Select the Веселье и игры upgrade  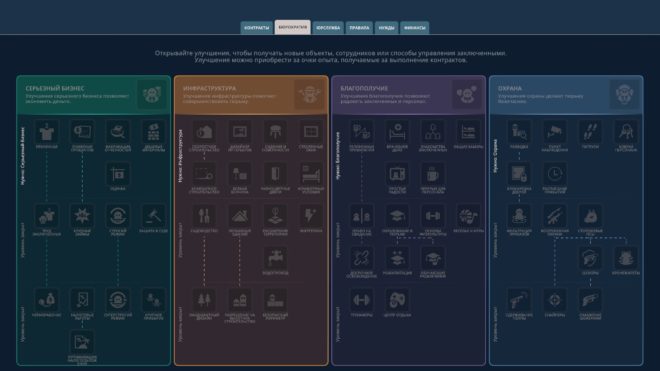(x=468, y=216)
